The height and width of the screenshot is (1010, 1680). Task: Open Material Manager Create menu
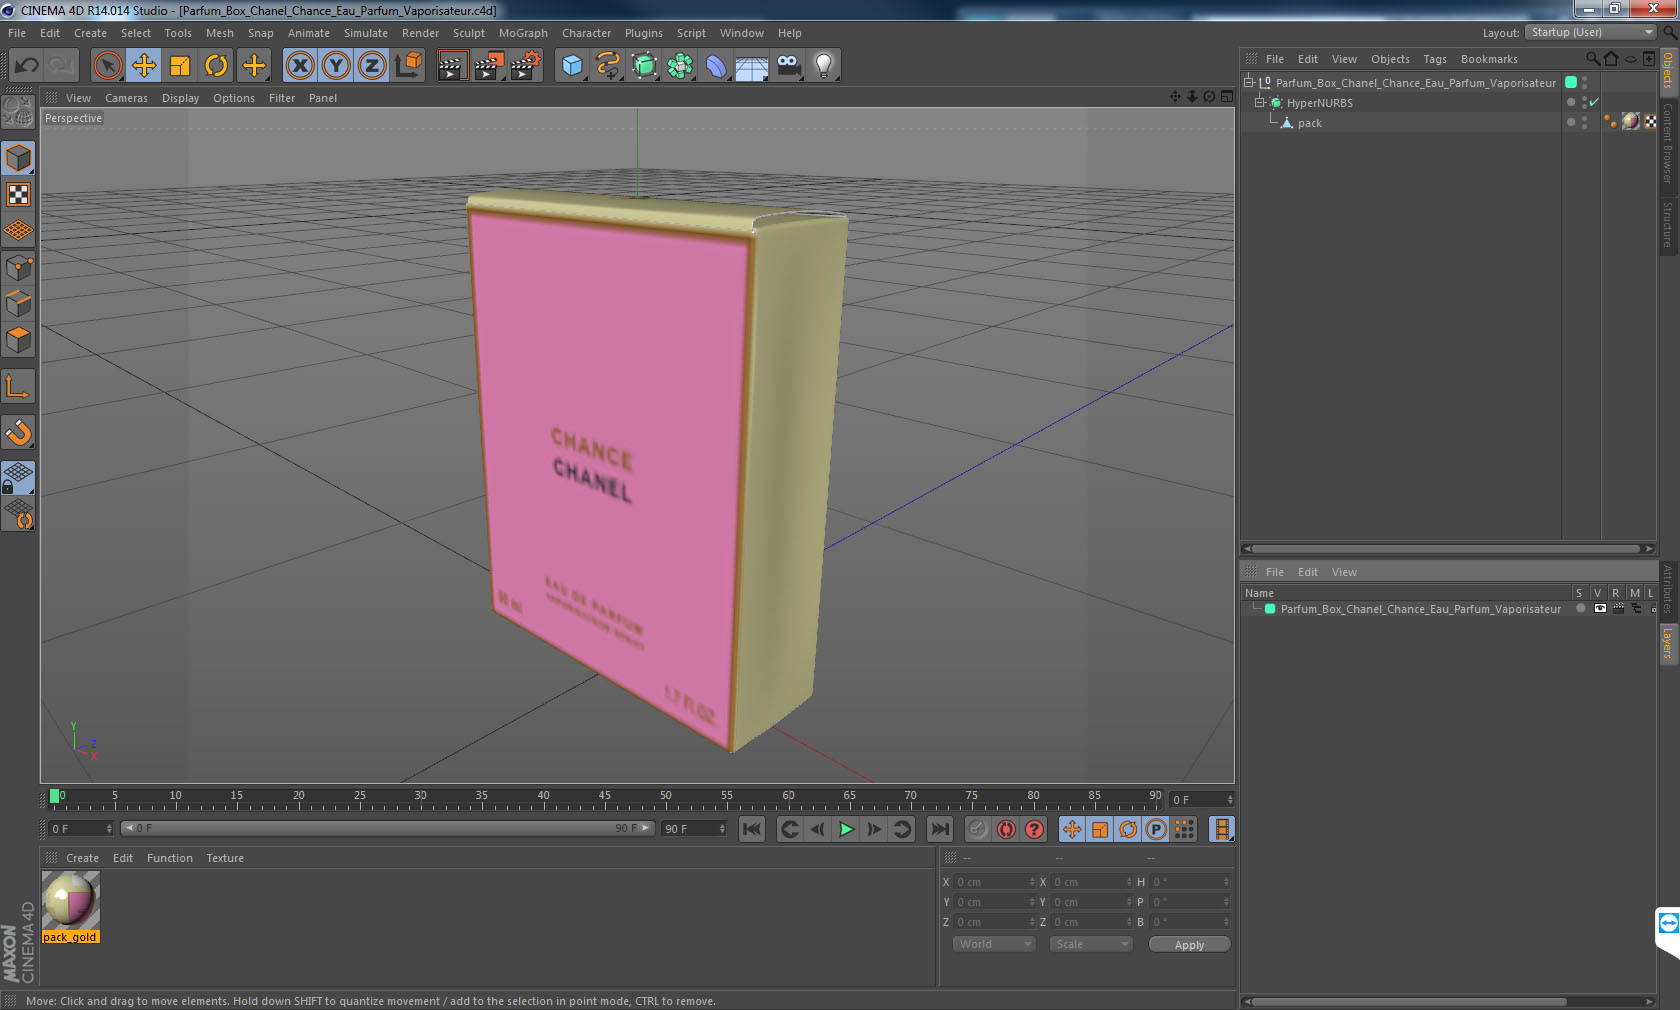(82, 858)
